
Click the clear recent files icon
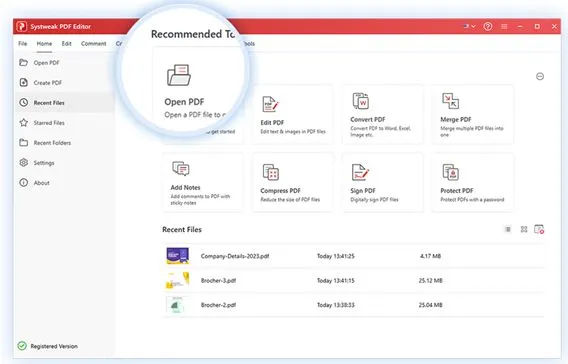(539, 229)
